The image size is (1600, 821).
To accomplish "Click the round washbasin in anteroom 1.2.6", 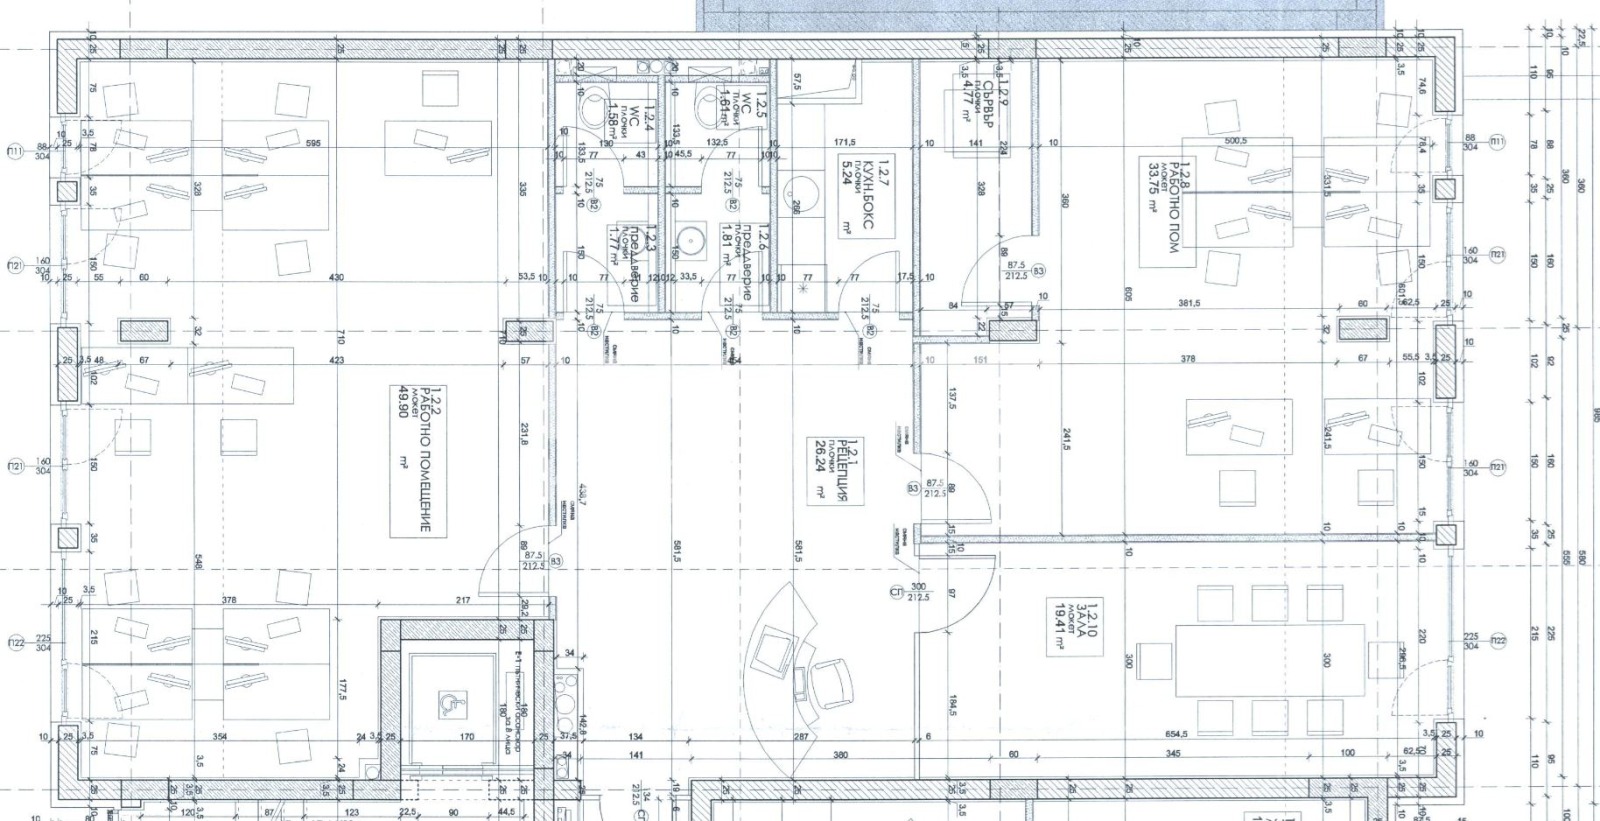I will [691, 241].
